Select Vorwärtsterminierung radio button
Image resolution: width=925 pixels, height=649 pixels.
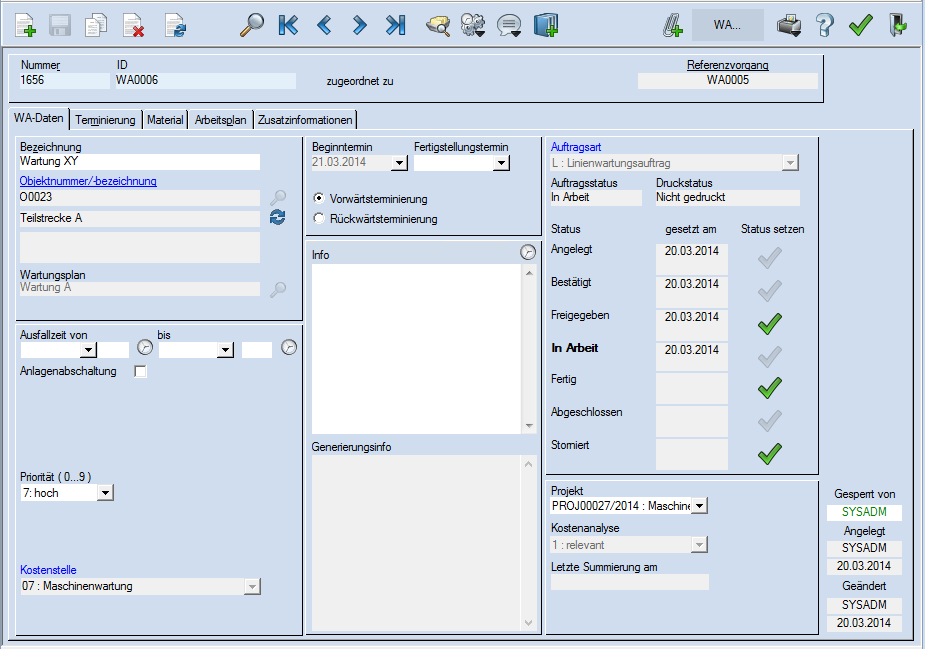pyautogui.click(x=320, y=199)
